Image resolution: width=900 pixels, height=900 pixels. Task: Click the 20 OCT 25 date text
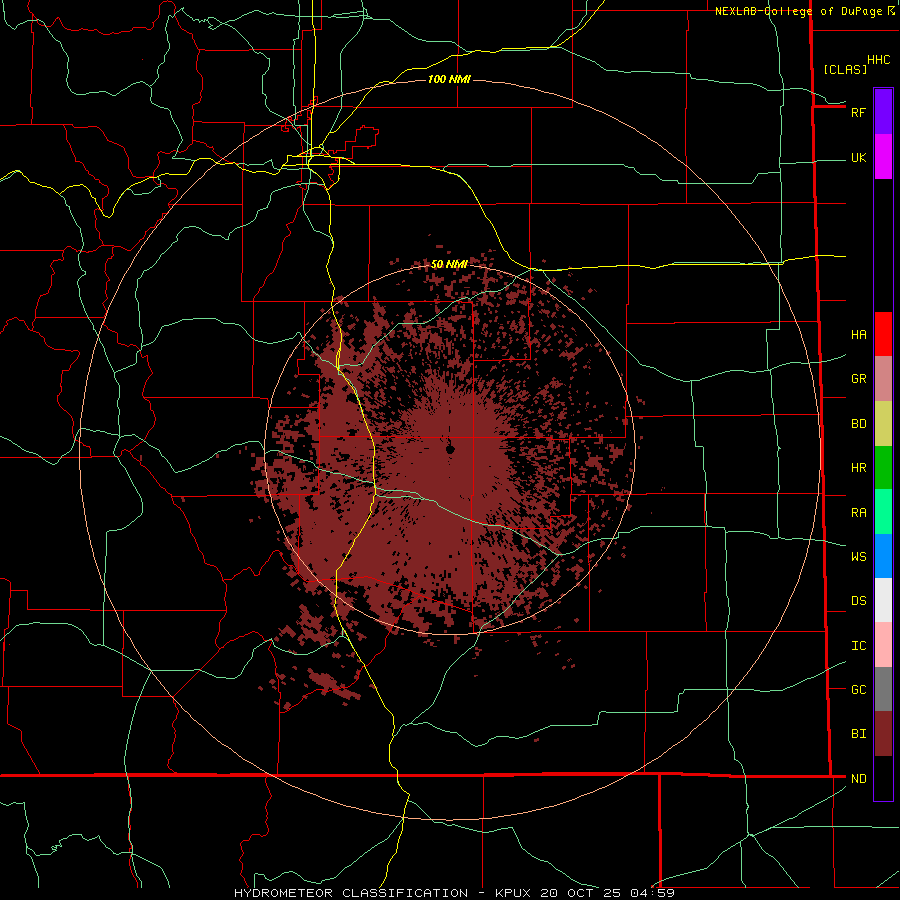581,893
